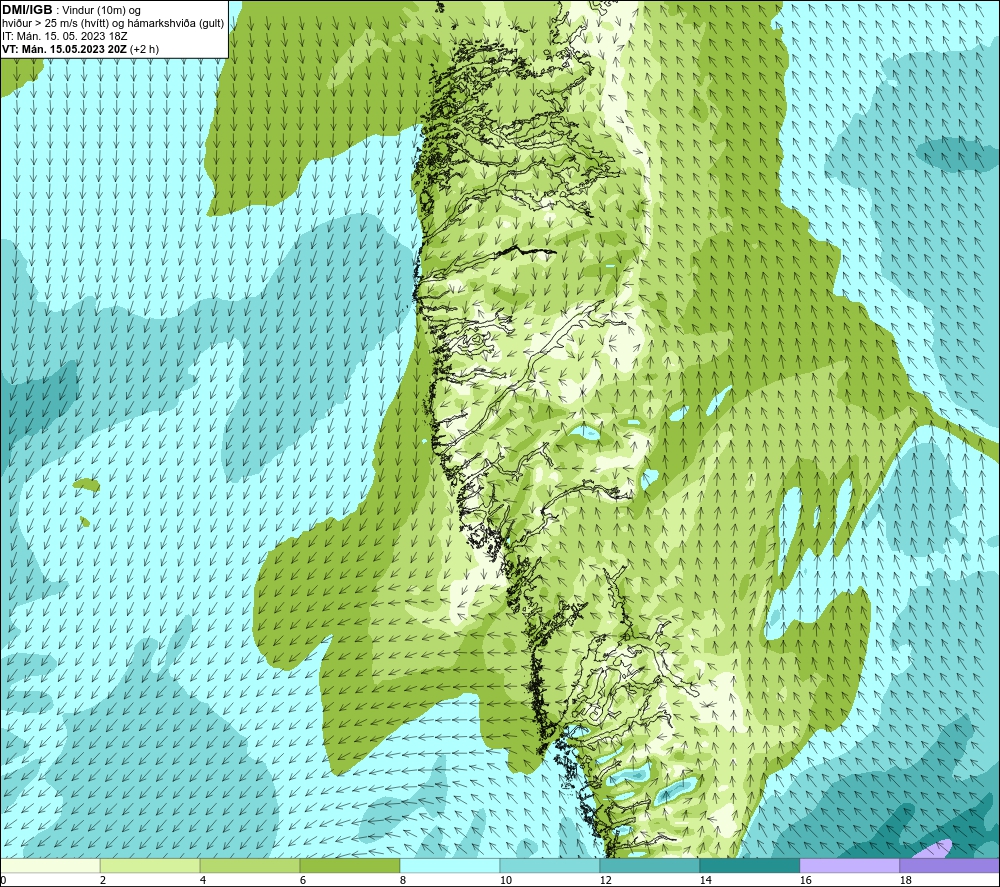Click the 0–2 m/s pale yellow legend swatch
1000x887 pixels.
[x=50, y=865]
